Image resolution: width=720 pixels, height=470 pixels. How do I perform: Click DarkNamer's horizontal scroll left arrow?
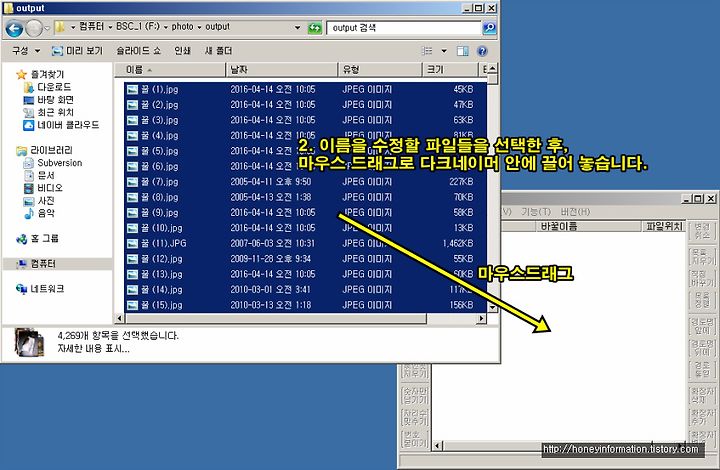pyautogui.click(x=437, y=445)
